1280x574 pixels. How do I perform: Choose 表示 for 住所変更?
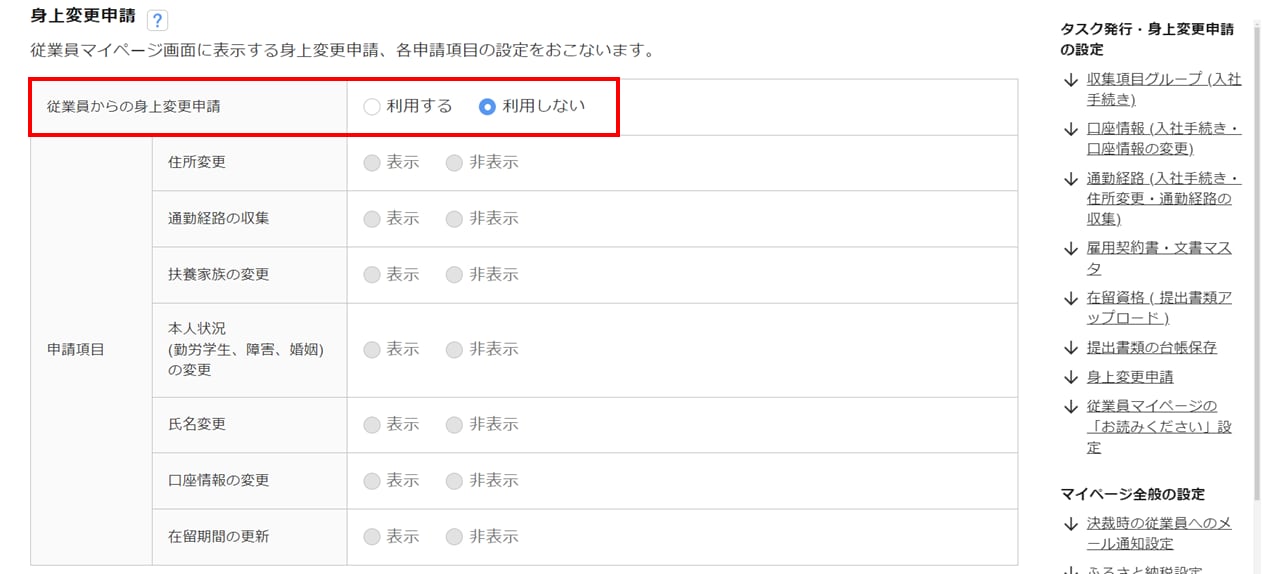click(x=372, y=163)
